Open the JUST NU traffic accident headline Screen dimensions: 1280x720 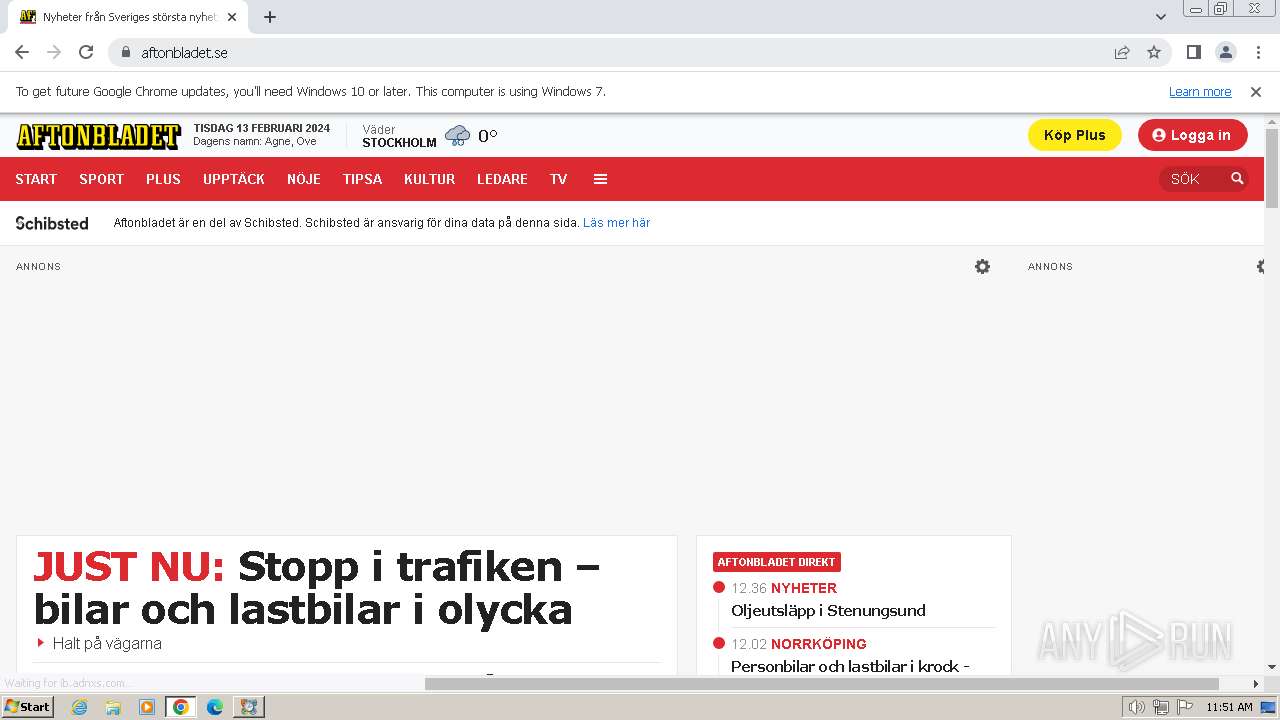click(317, 588)
